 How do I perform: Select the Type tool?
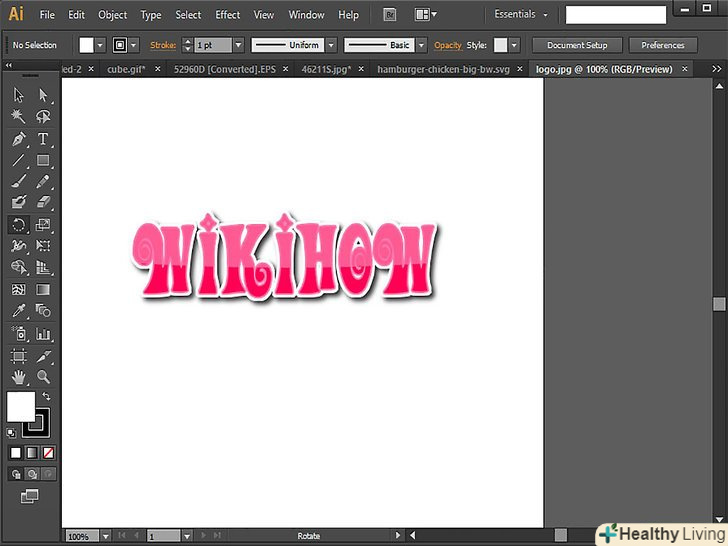tap(43, 138)
